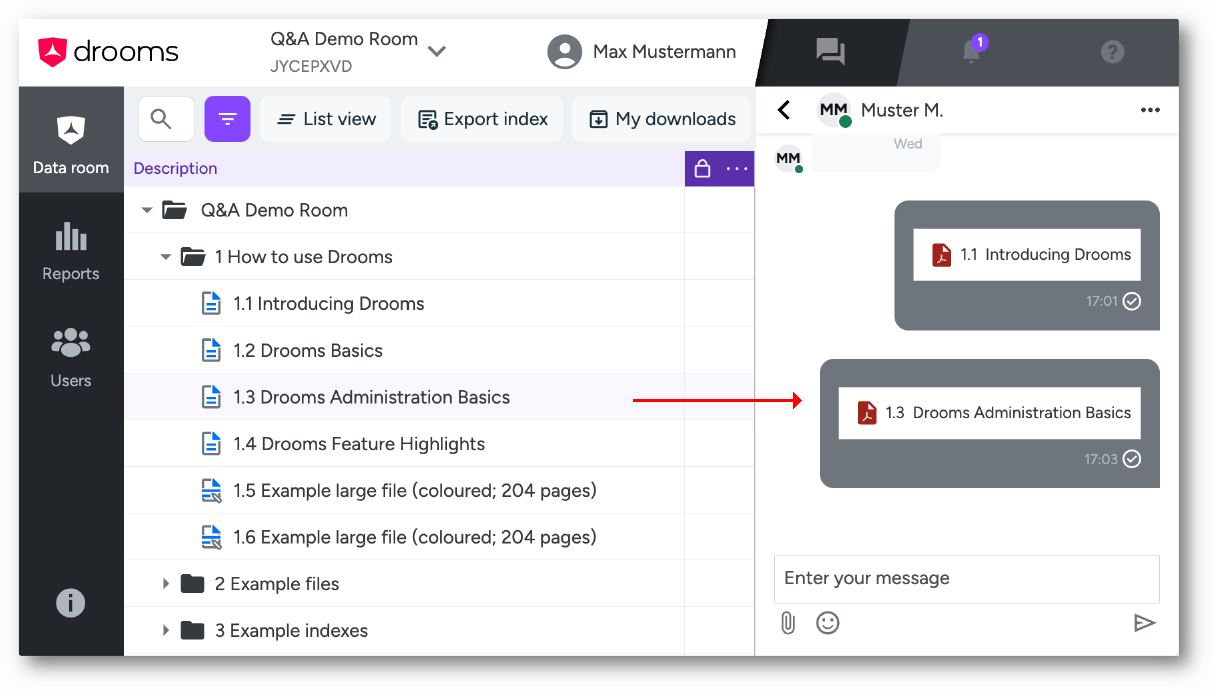Expand the 2 Example files folder

pyautogui.click(x=166, y=584)
